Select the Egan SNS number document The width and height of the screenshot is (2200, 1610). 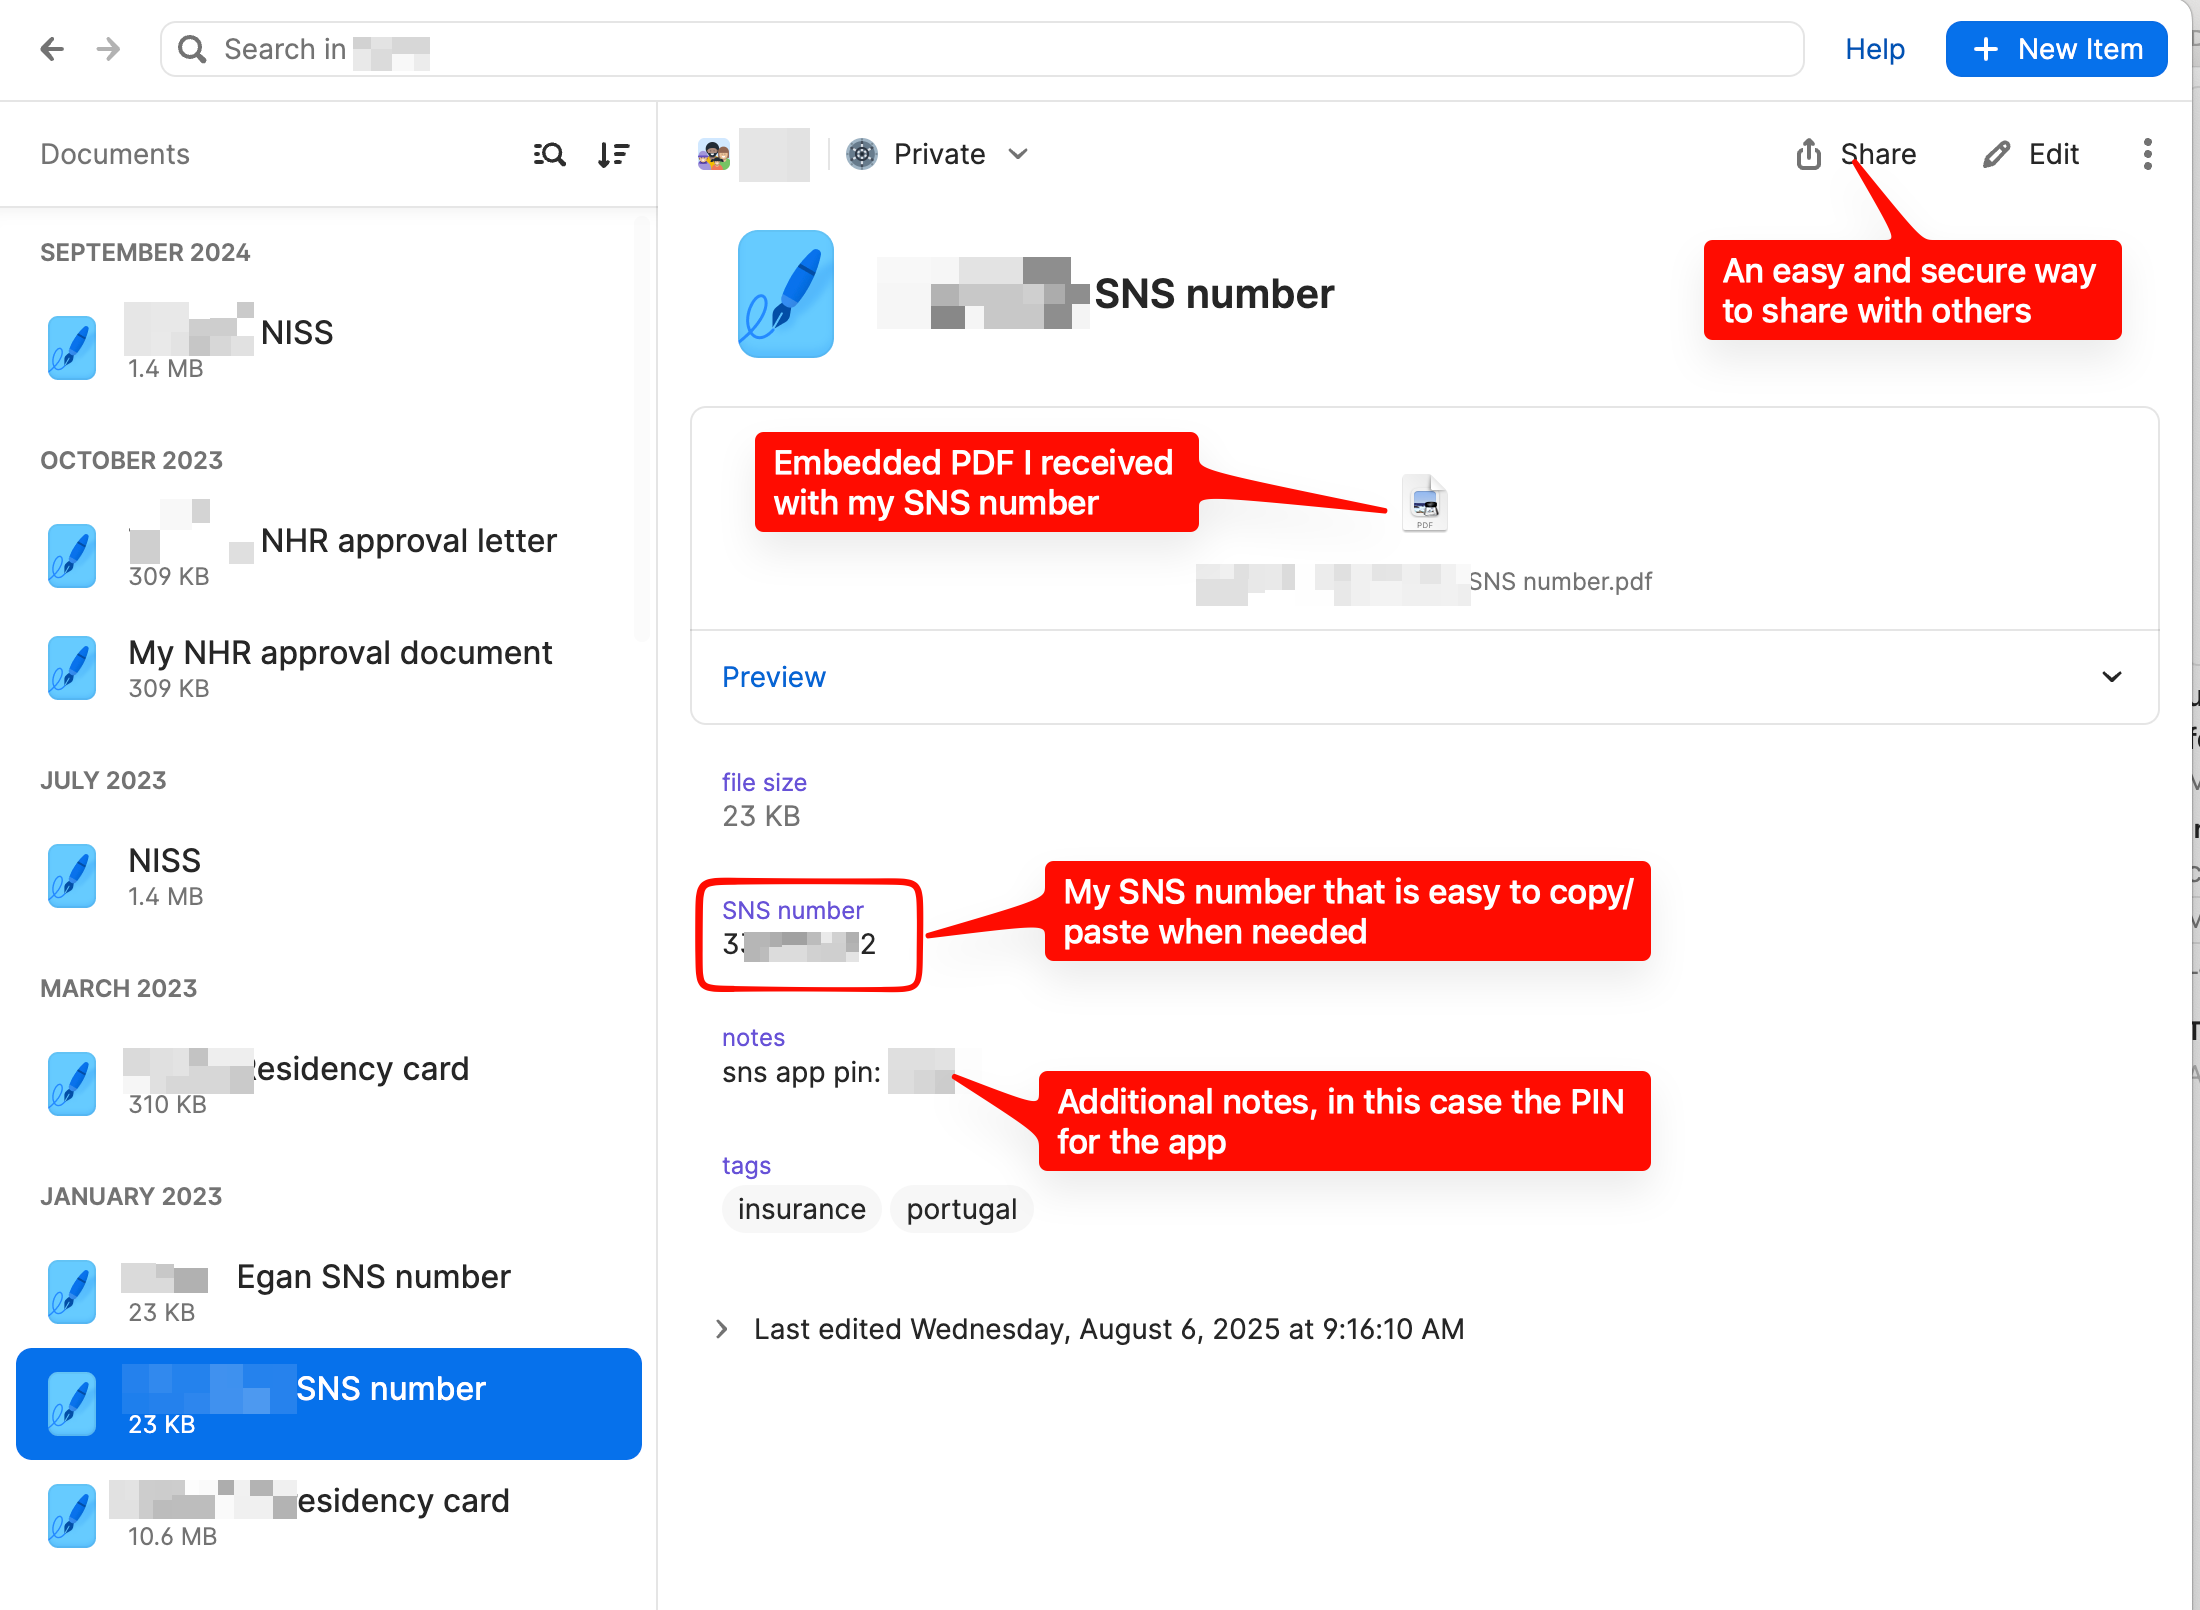coord(329,1292)
